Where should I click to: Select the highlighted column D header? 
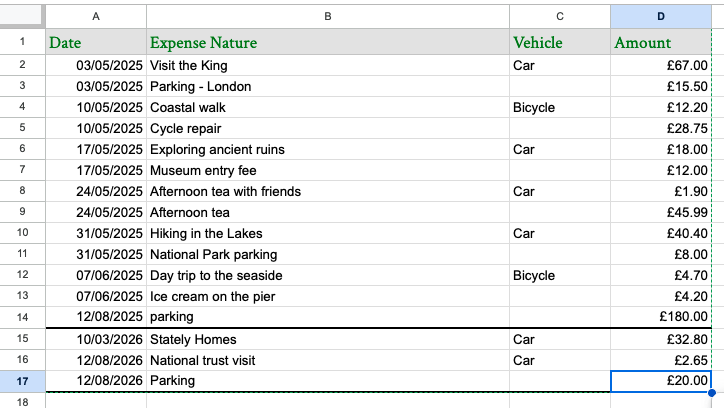tap(660, 16)
